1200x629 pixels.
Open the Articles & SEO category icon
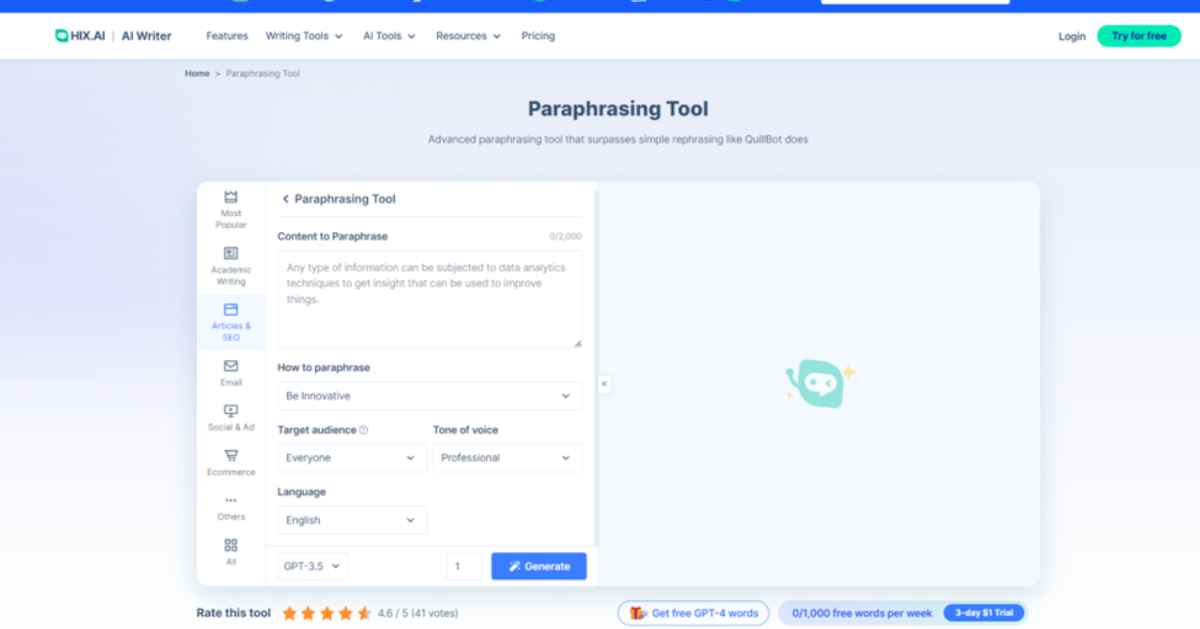231,311
